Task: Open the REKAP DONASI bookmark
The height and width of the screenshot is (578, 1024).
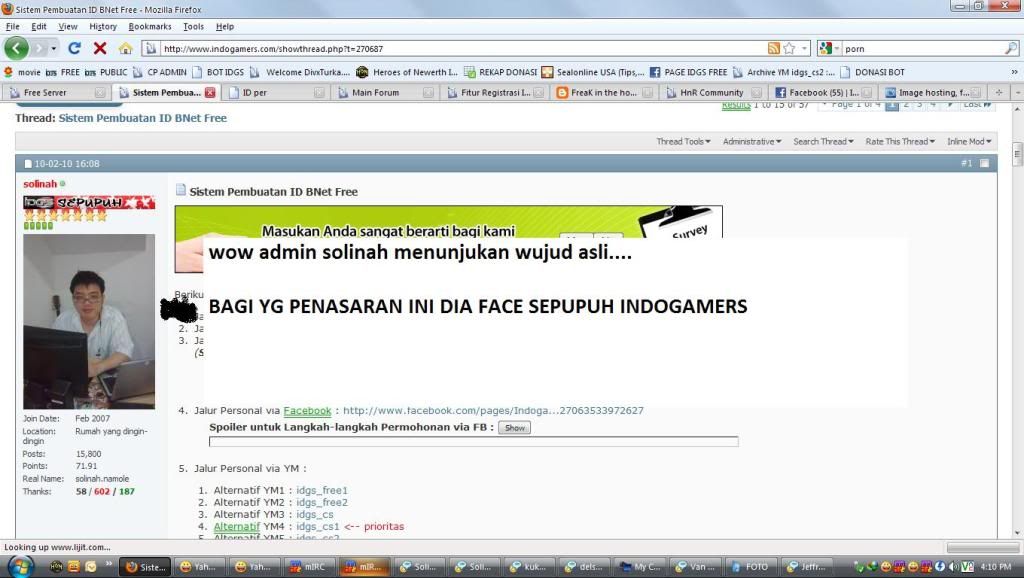Action: pos(500,72)
